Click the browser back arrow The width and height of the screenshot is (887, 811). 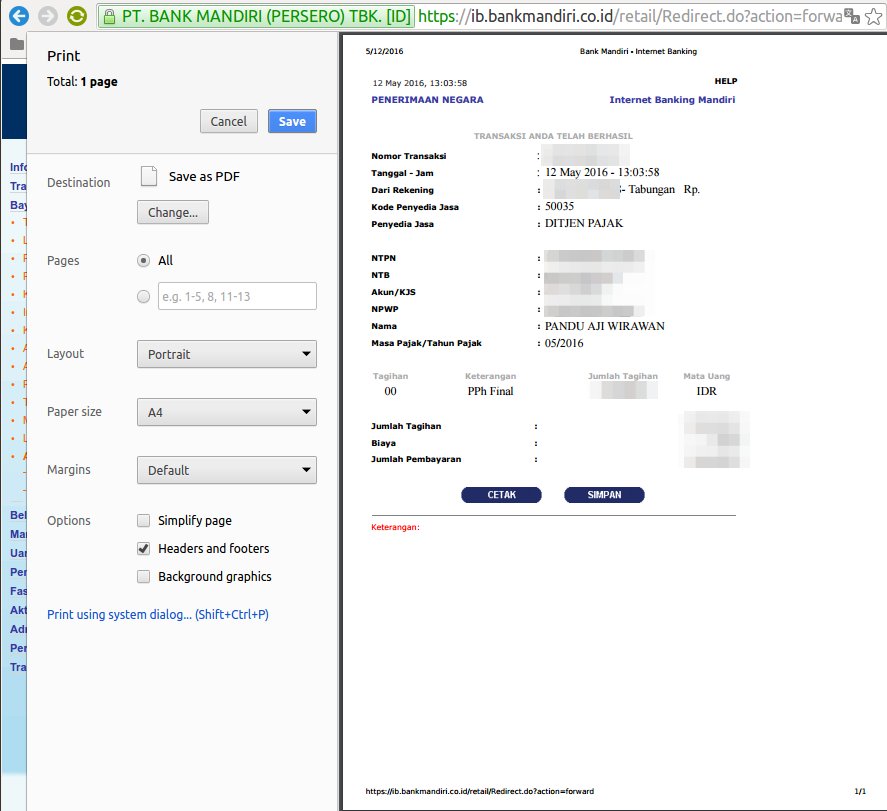click(19, 16)
